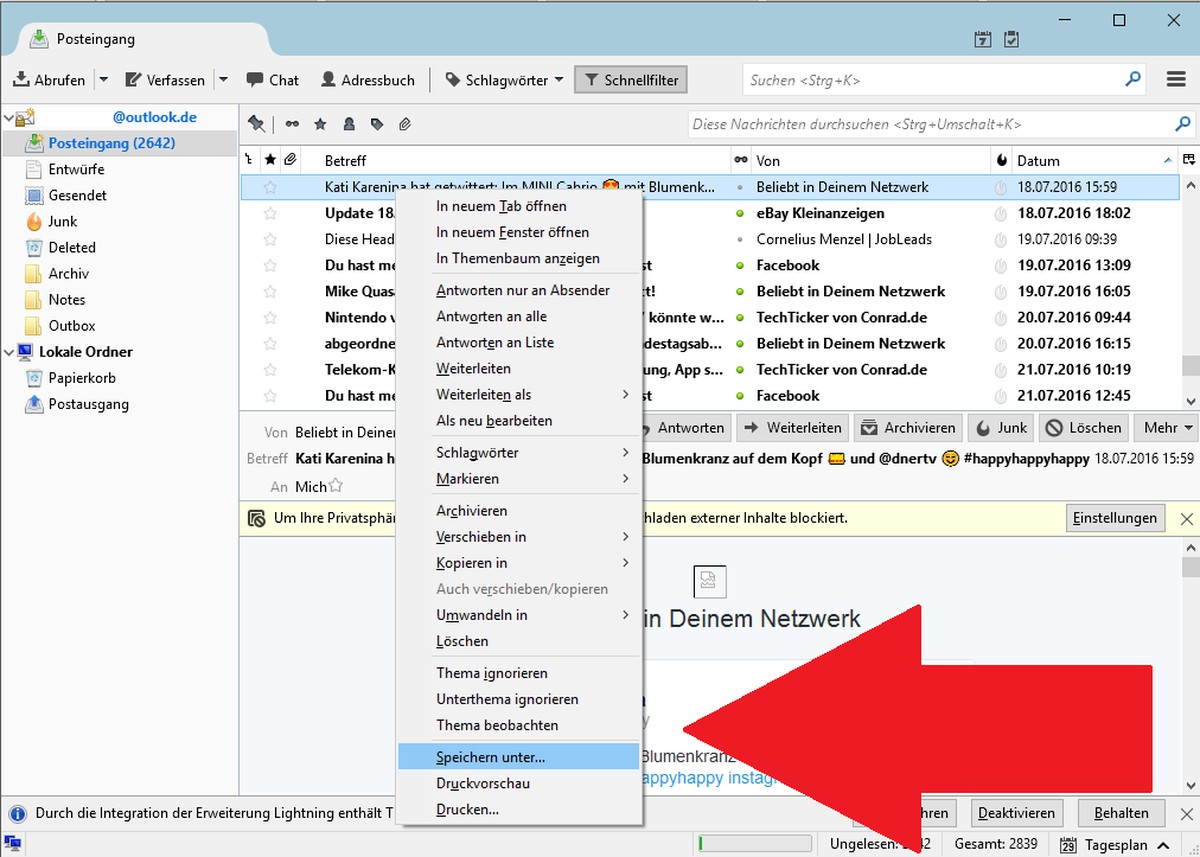Choose Speichern unter in context menu

490,757
